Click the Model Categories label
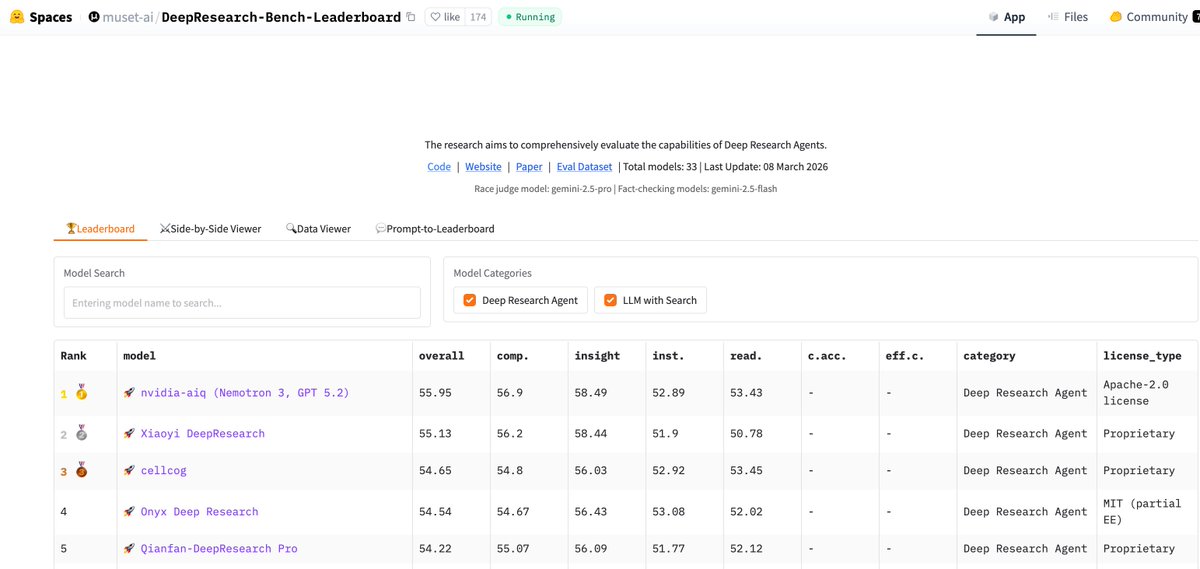The image size is (1200, 569). (x=492, y=273)
